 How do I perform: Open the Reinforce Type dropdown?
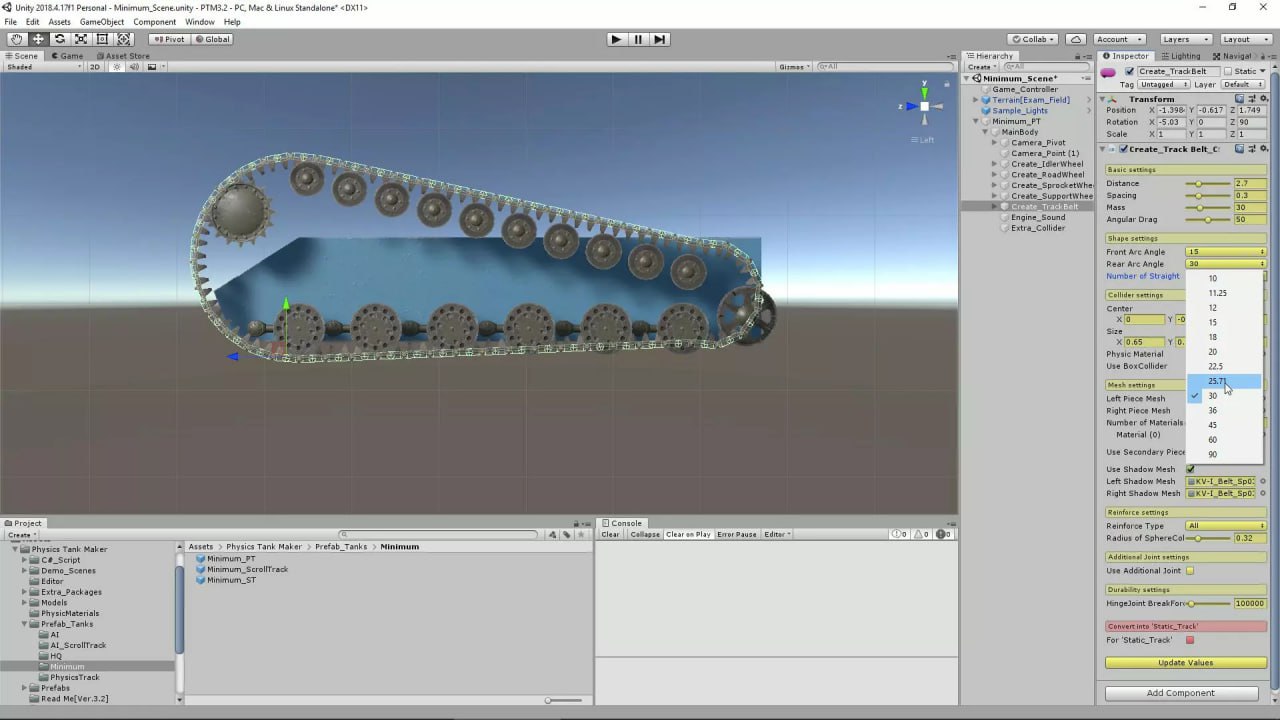[x=1225, y=525]
